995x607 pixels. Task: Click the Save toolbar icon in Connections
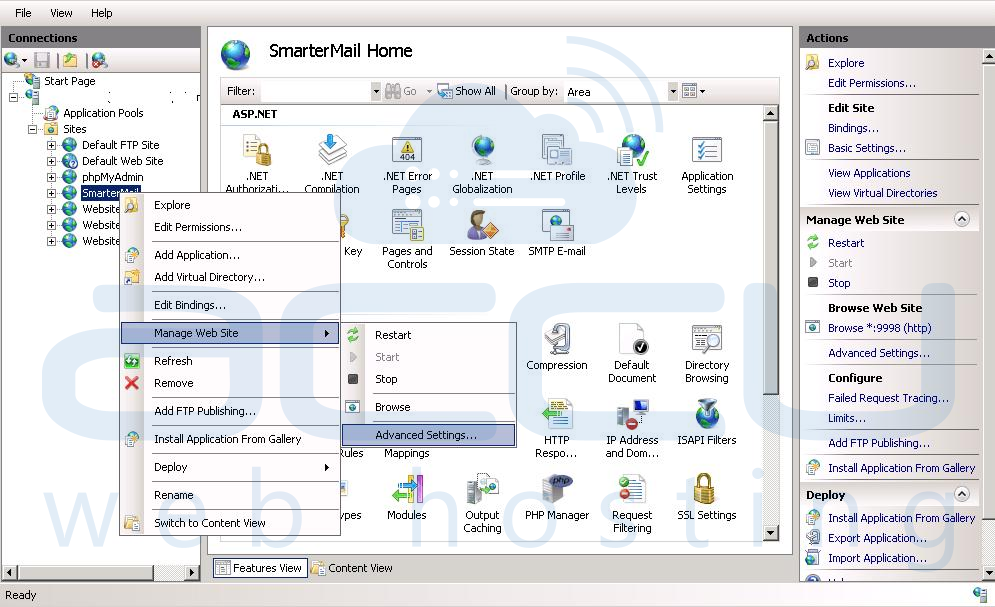point(42,60)
